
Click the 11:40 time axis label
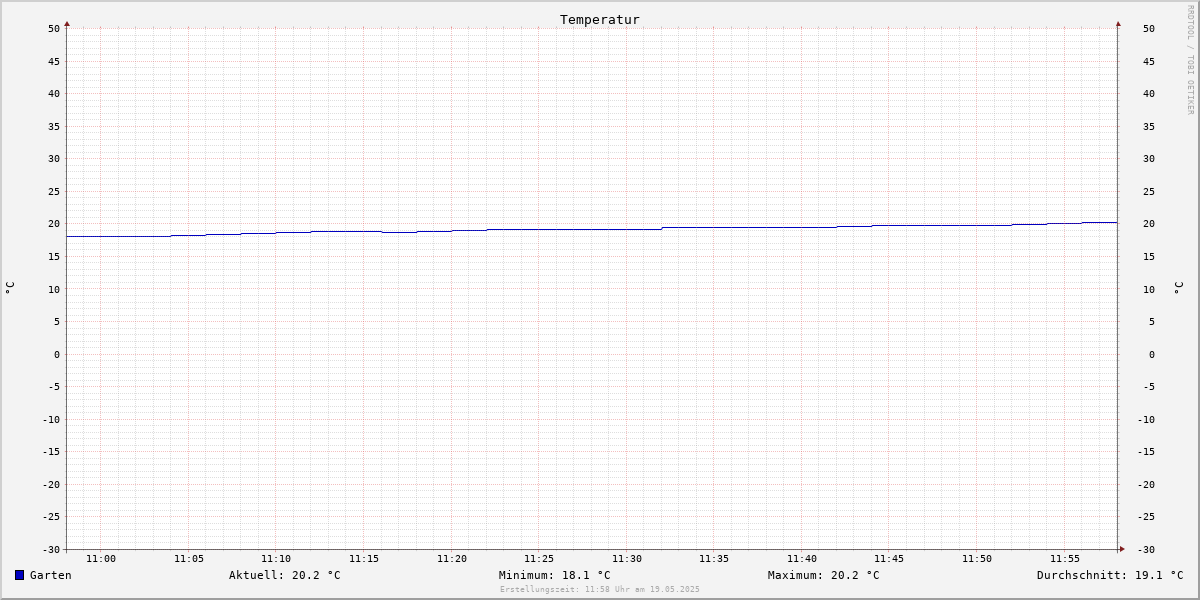coord(802,559)
